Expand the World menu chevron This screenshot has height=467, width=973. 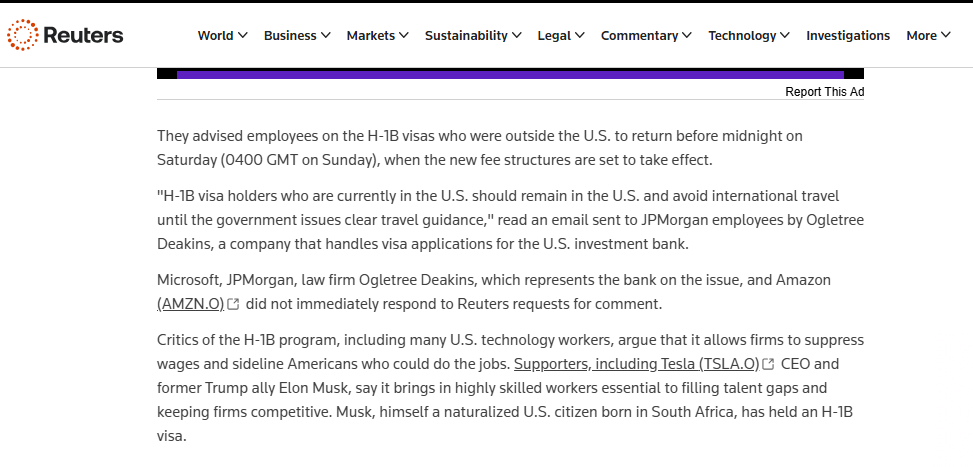243,36
